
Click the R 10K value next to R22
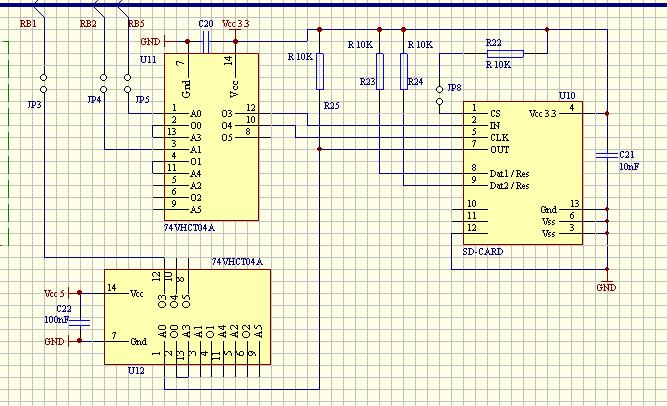[499, 65]
